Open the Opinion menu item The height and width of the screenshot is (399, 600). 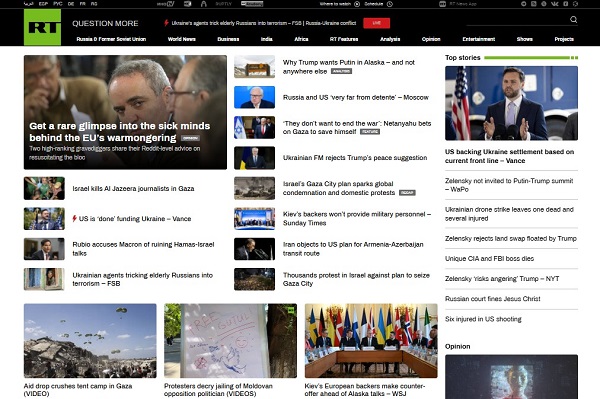pos(431,39)
